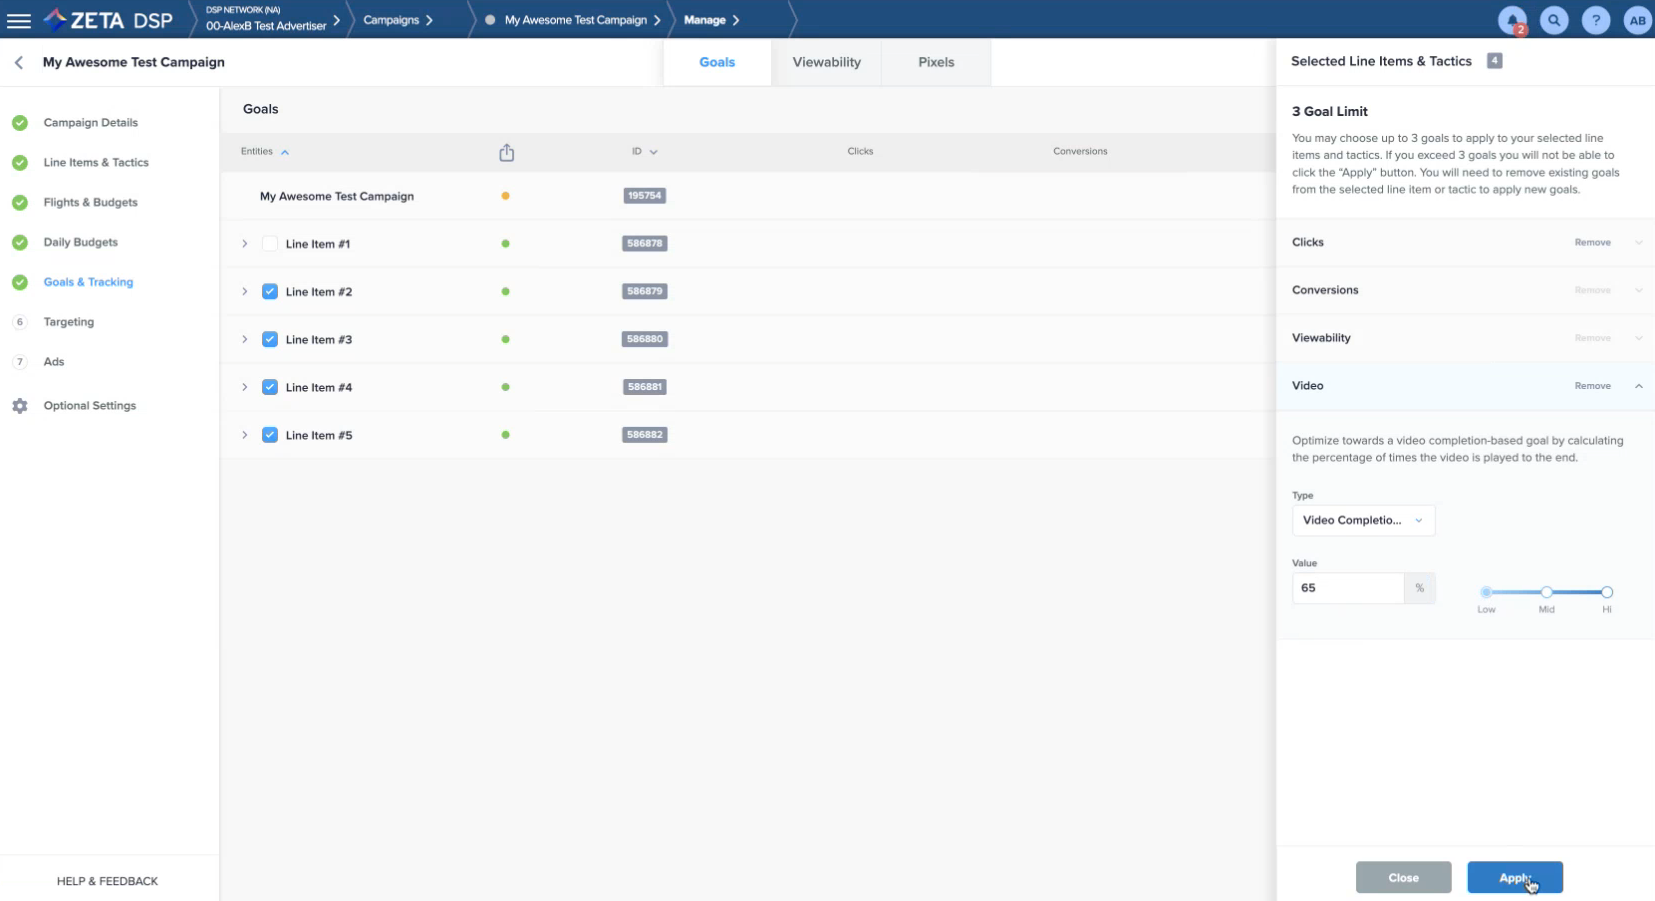Screen dimensions: 1655x901
Task: Expand the Line Item #3 row
Action: pyautogui.click(x=244, y=340)
